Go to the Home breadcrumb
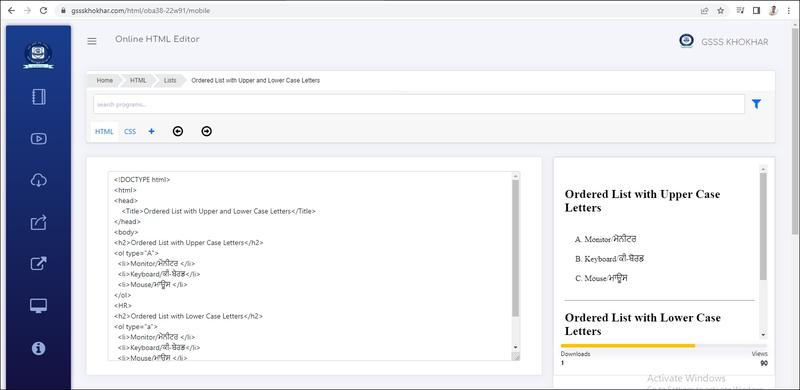Viewport: 800px width, 390px height. (x=105, y=81)
